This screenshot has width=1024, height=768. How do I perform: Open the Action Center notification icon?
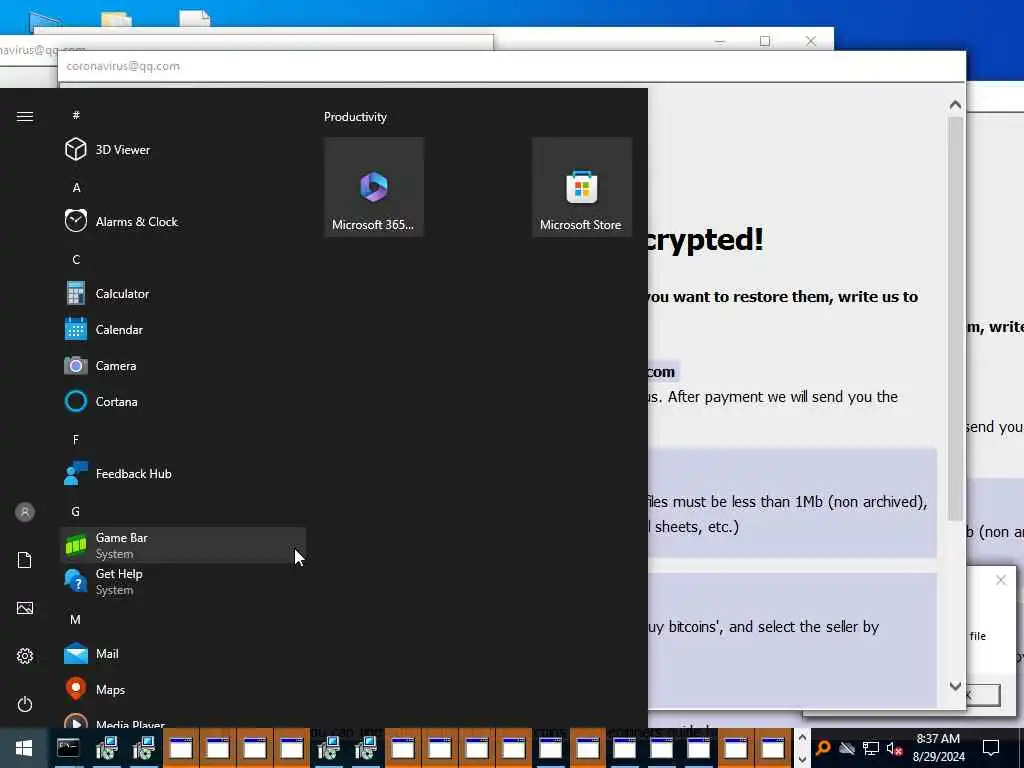coord(991,748)
